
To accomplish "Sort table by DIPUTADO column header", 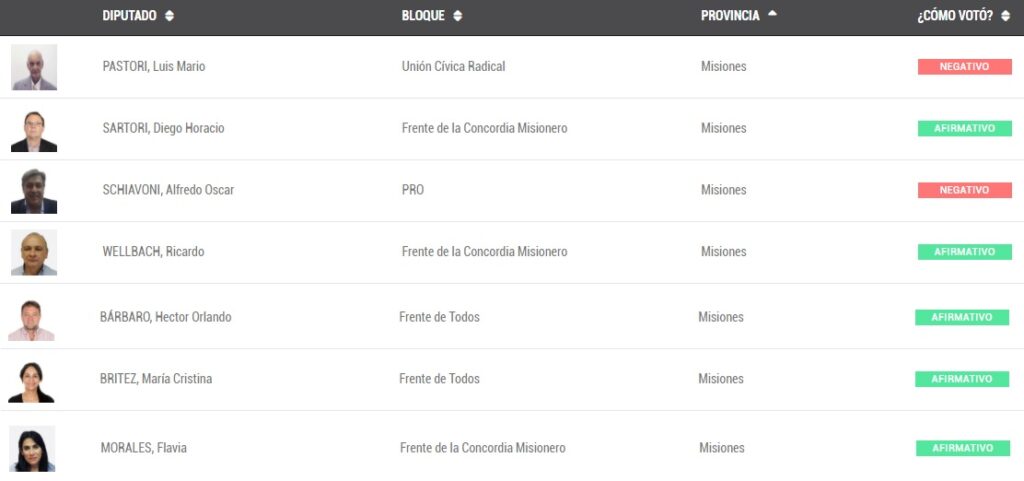I will (129, 16).
